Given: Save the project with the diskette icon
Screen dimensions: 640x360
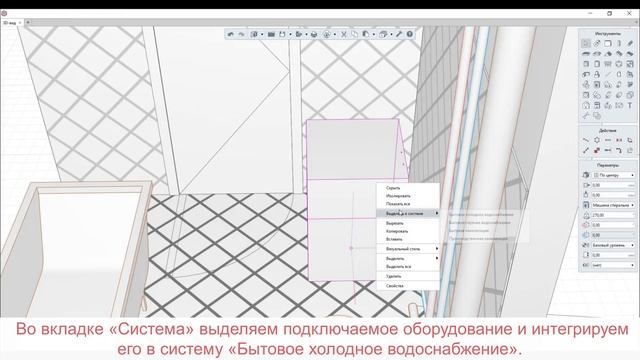Looking at the screenshot, I should (x=282, y=34).
